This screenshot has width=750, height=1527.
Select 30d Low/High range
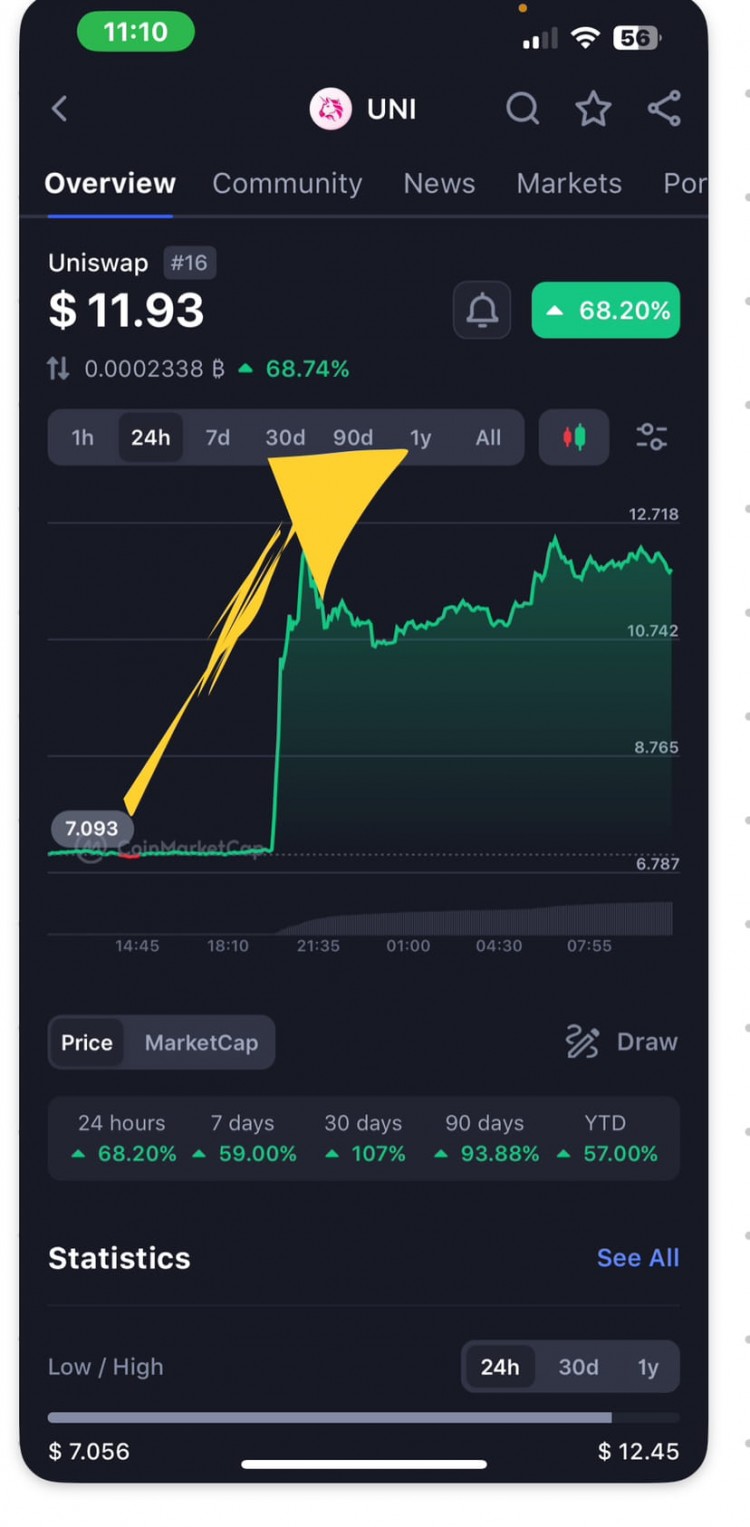coord(578,1367)
